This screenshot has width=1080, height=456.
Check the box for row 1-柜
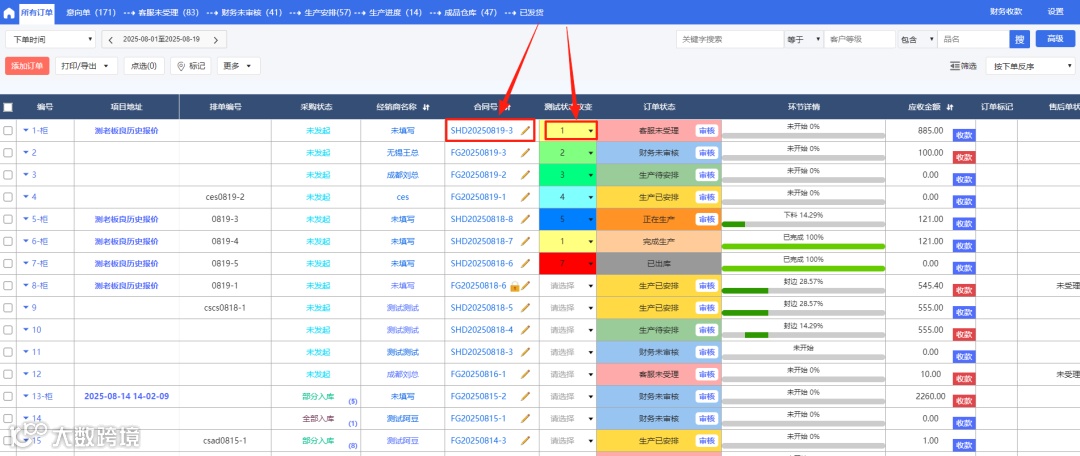(8, 130)
